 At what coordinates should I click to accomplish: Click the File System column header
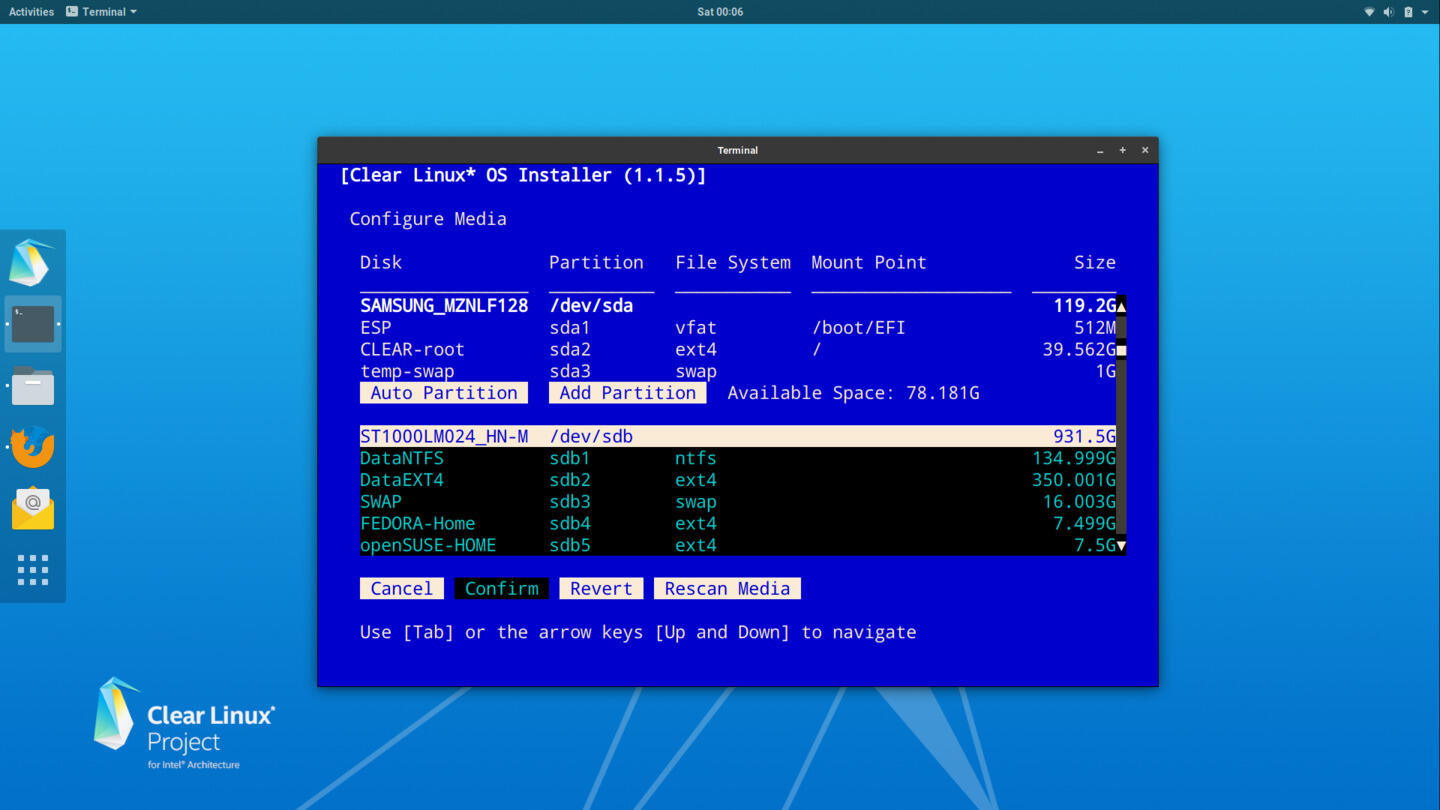click(x=733, y=263)
